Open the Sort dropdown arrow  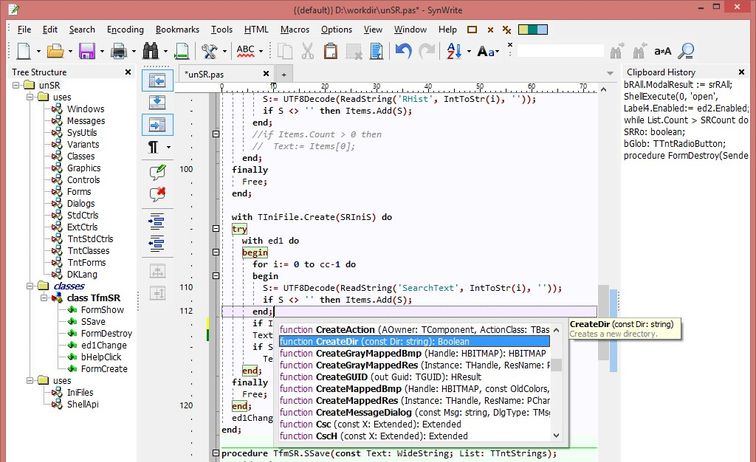pos(469,51)
